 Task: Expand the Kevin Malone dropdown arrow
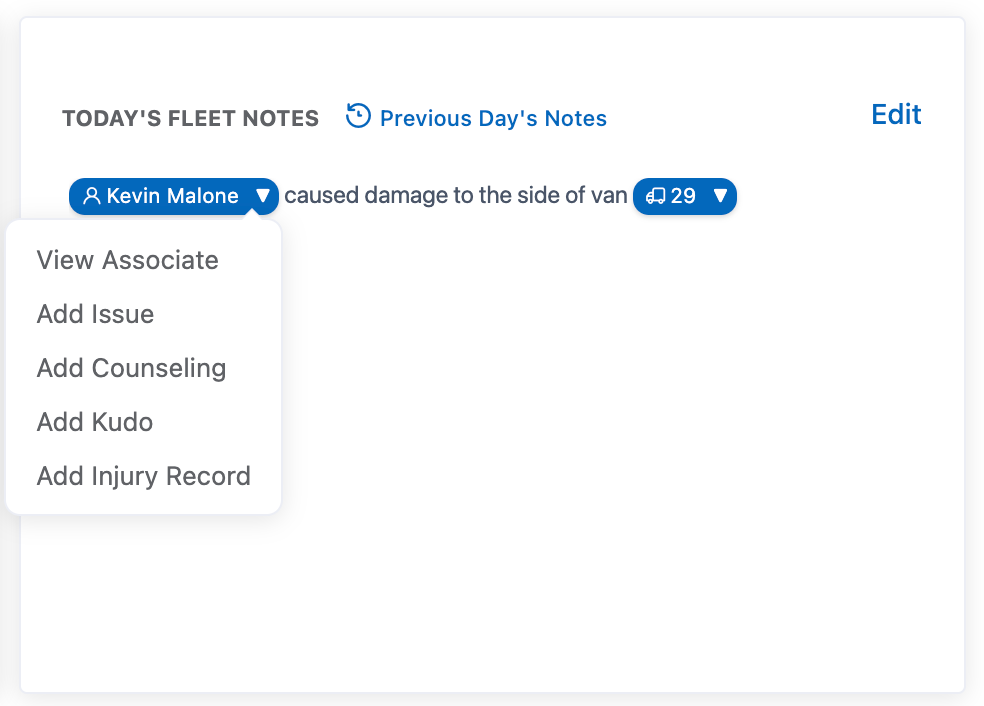(262, 196)
